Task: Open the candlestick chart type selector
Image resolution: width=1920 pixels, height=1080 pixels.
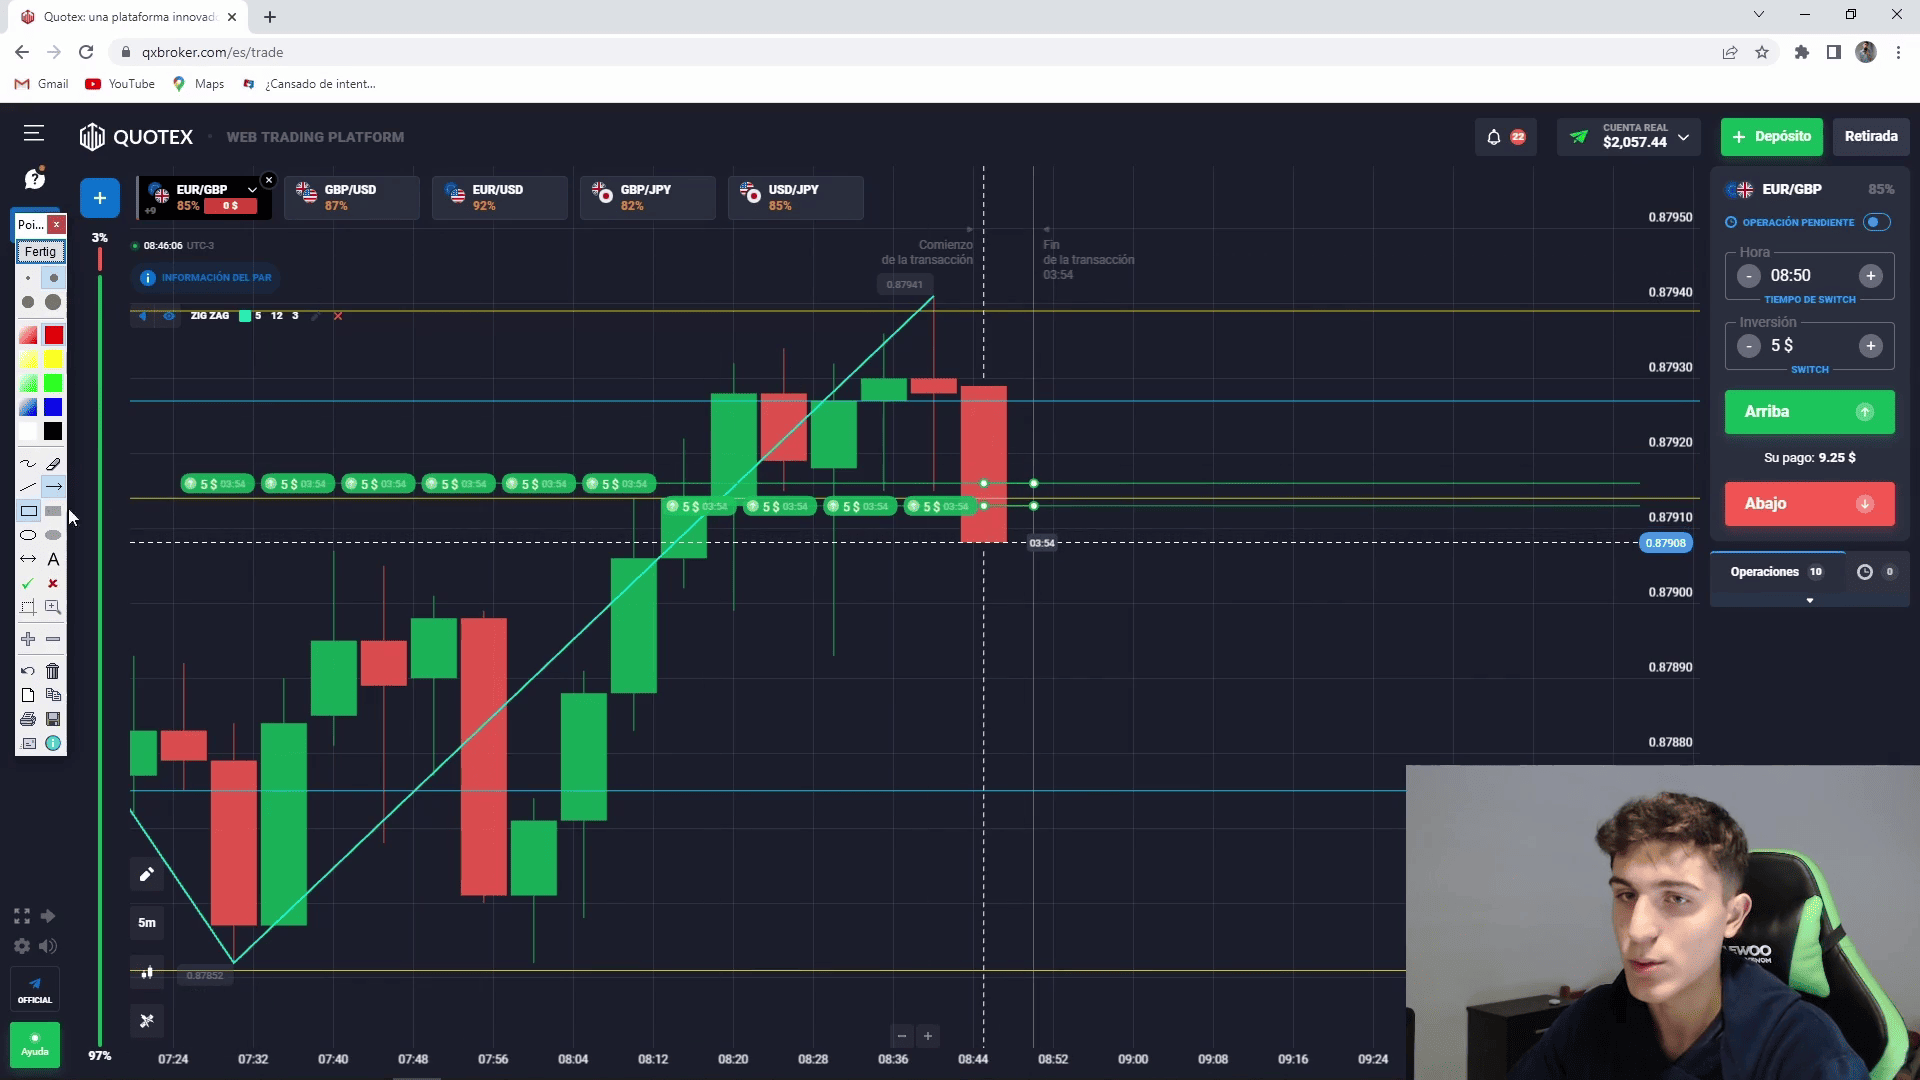Action: click(147, 971)
